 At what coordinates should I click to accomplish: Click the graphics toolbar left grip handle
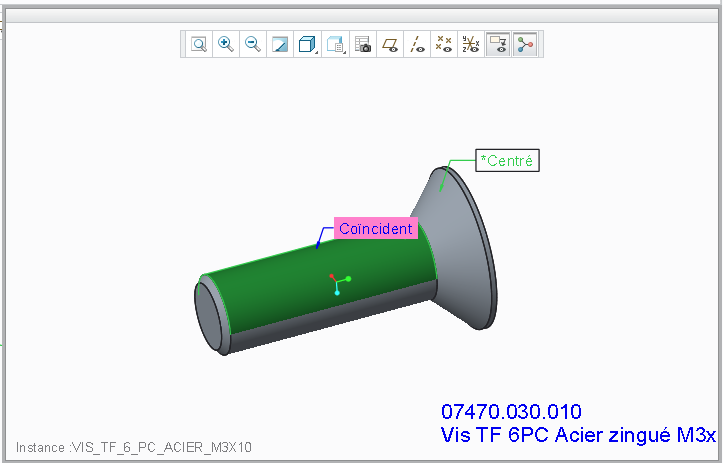click(183, 44)
